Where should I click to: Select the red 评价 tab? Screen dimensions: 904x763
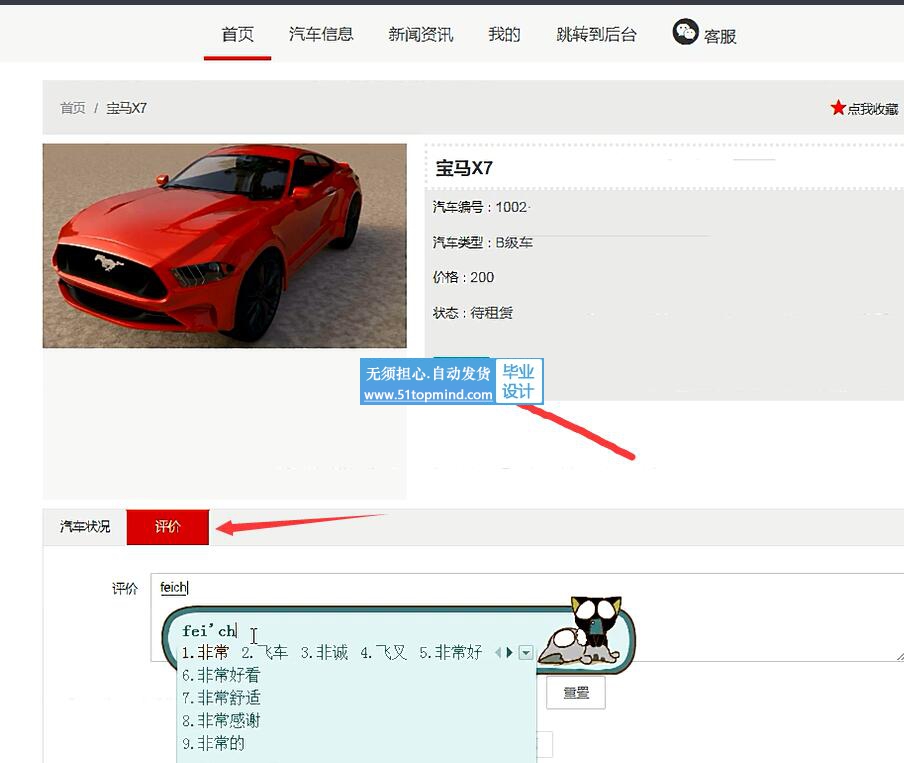pos(168,527)
